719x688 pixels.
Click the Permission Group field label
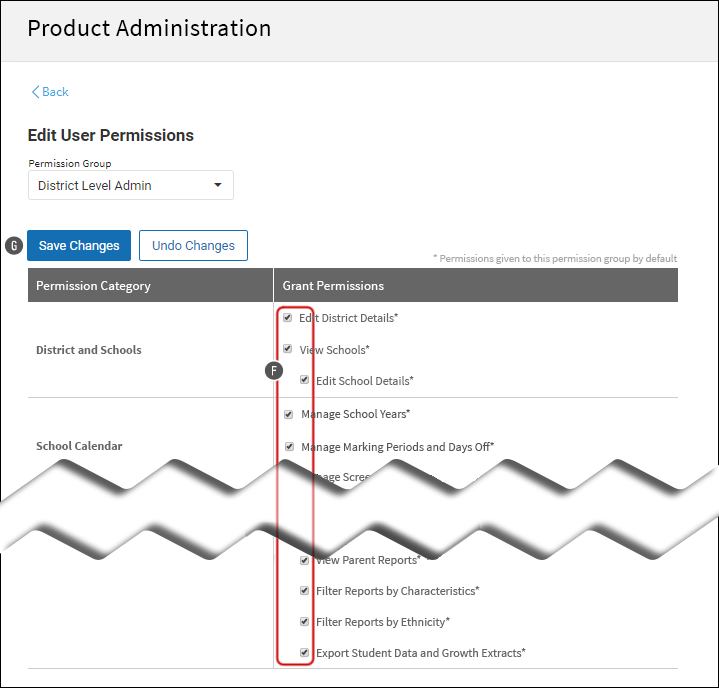(70, 163)
